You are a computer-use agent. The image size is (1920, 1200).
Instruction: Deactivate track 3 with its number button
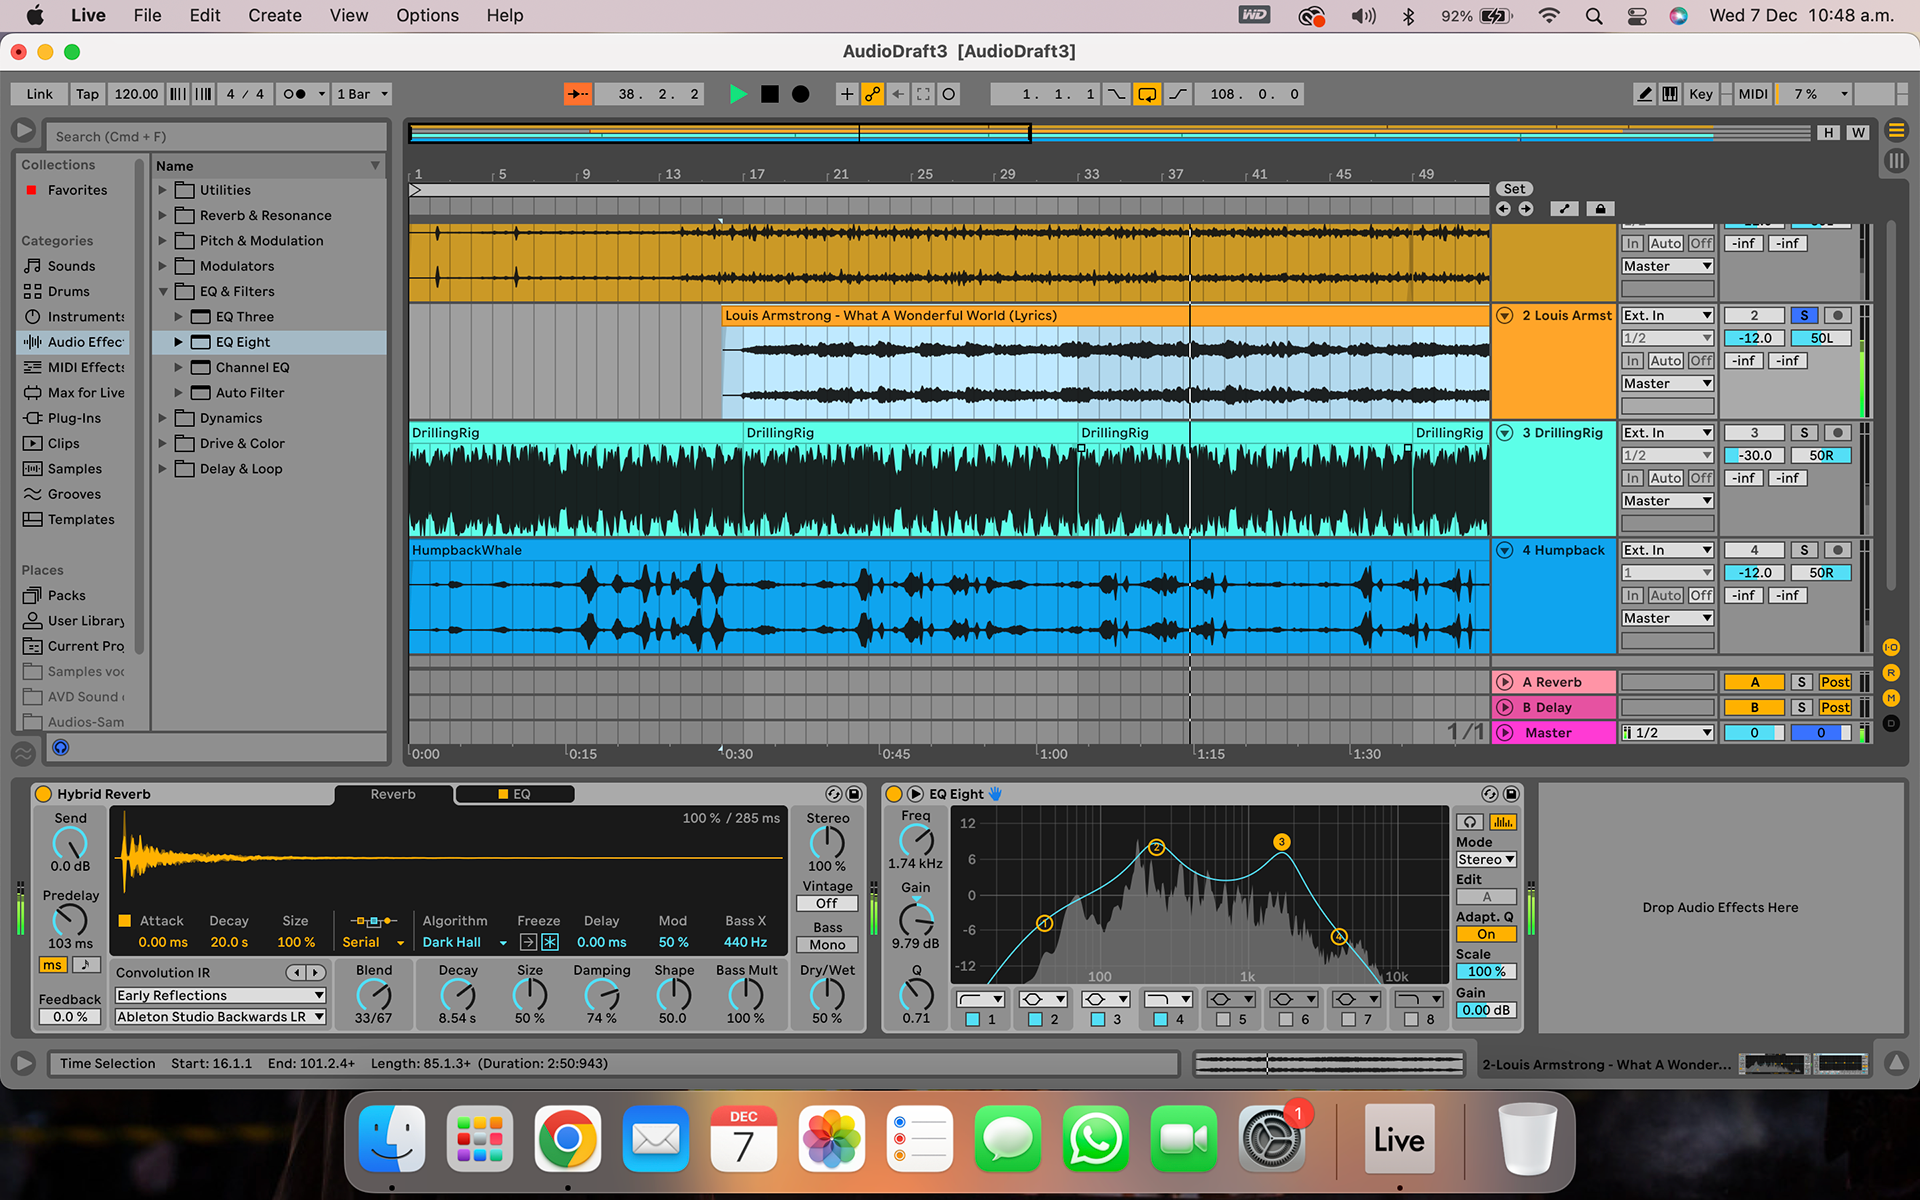click(x=1754, y=433)
